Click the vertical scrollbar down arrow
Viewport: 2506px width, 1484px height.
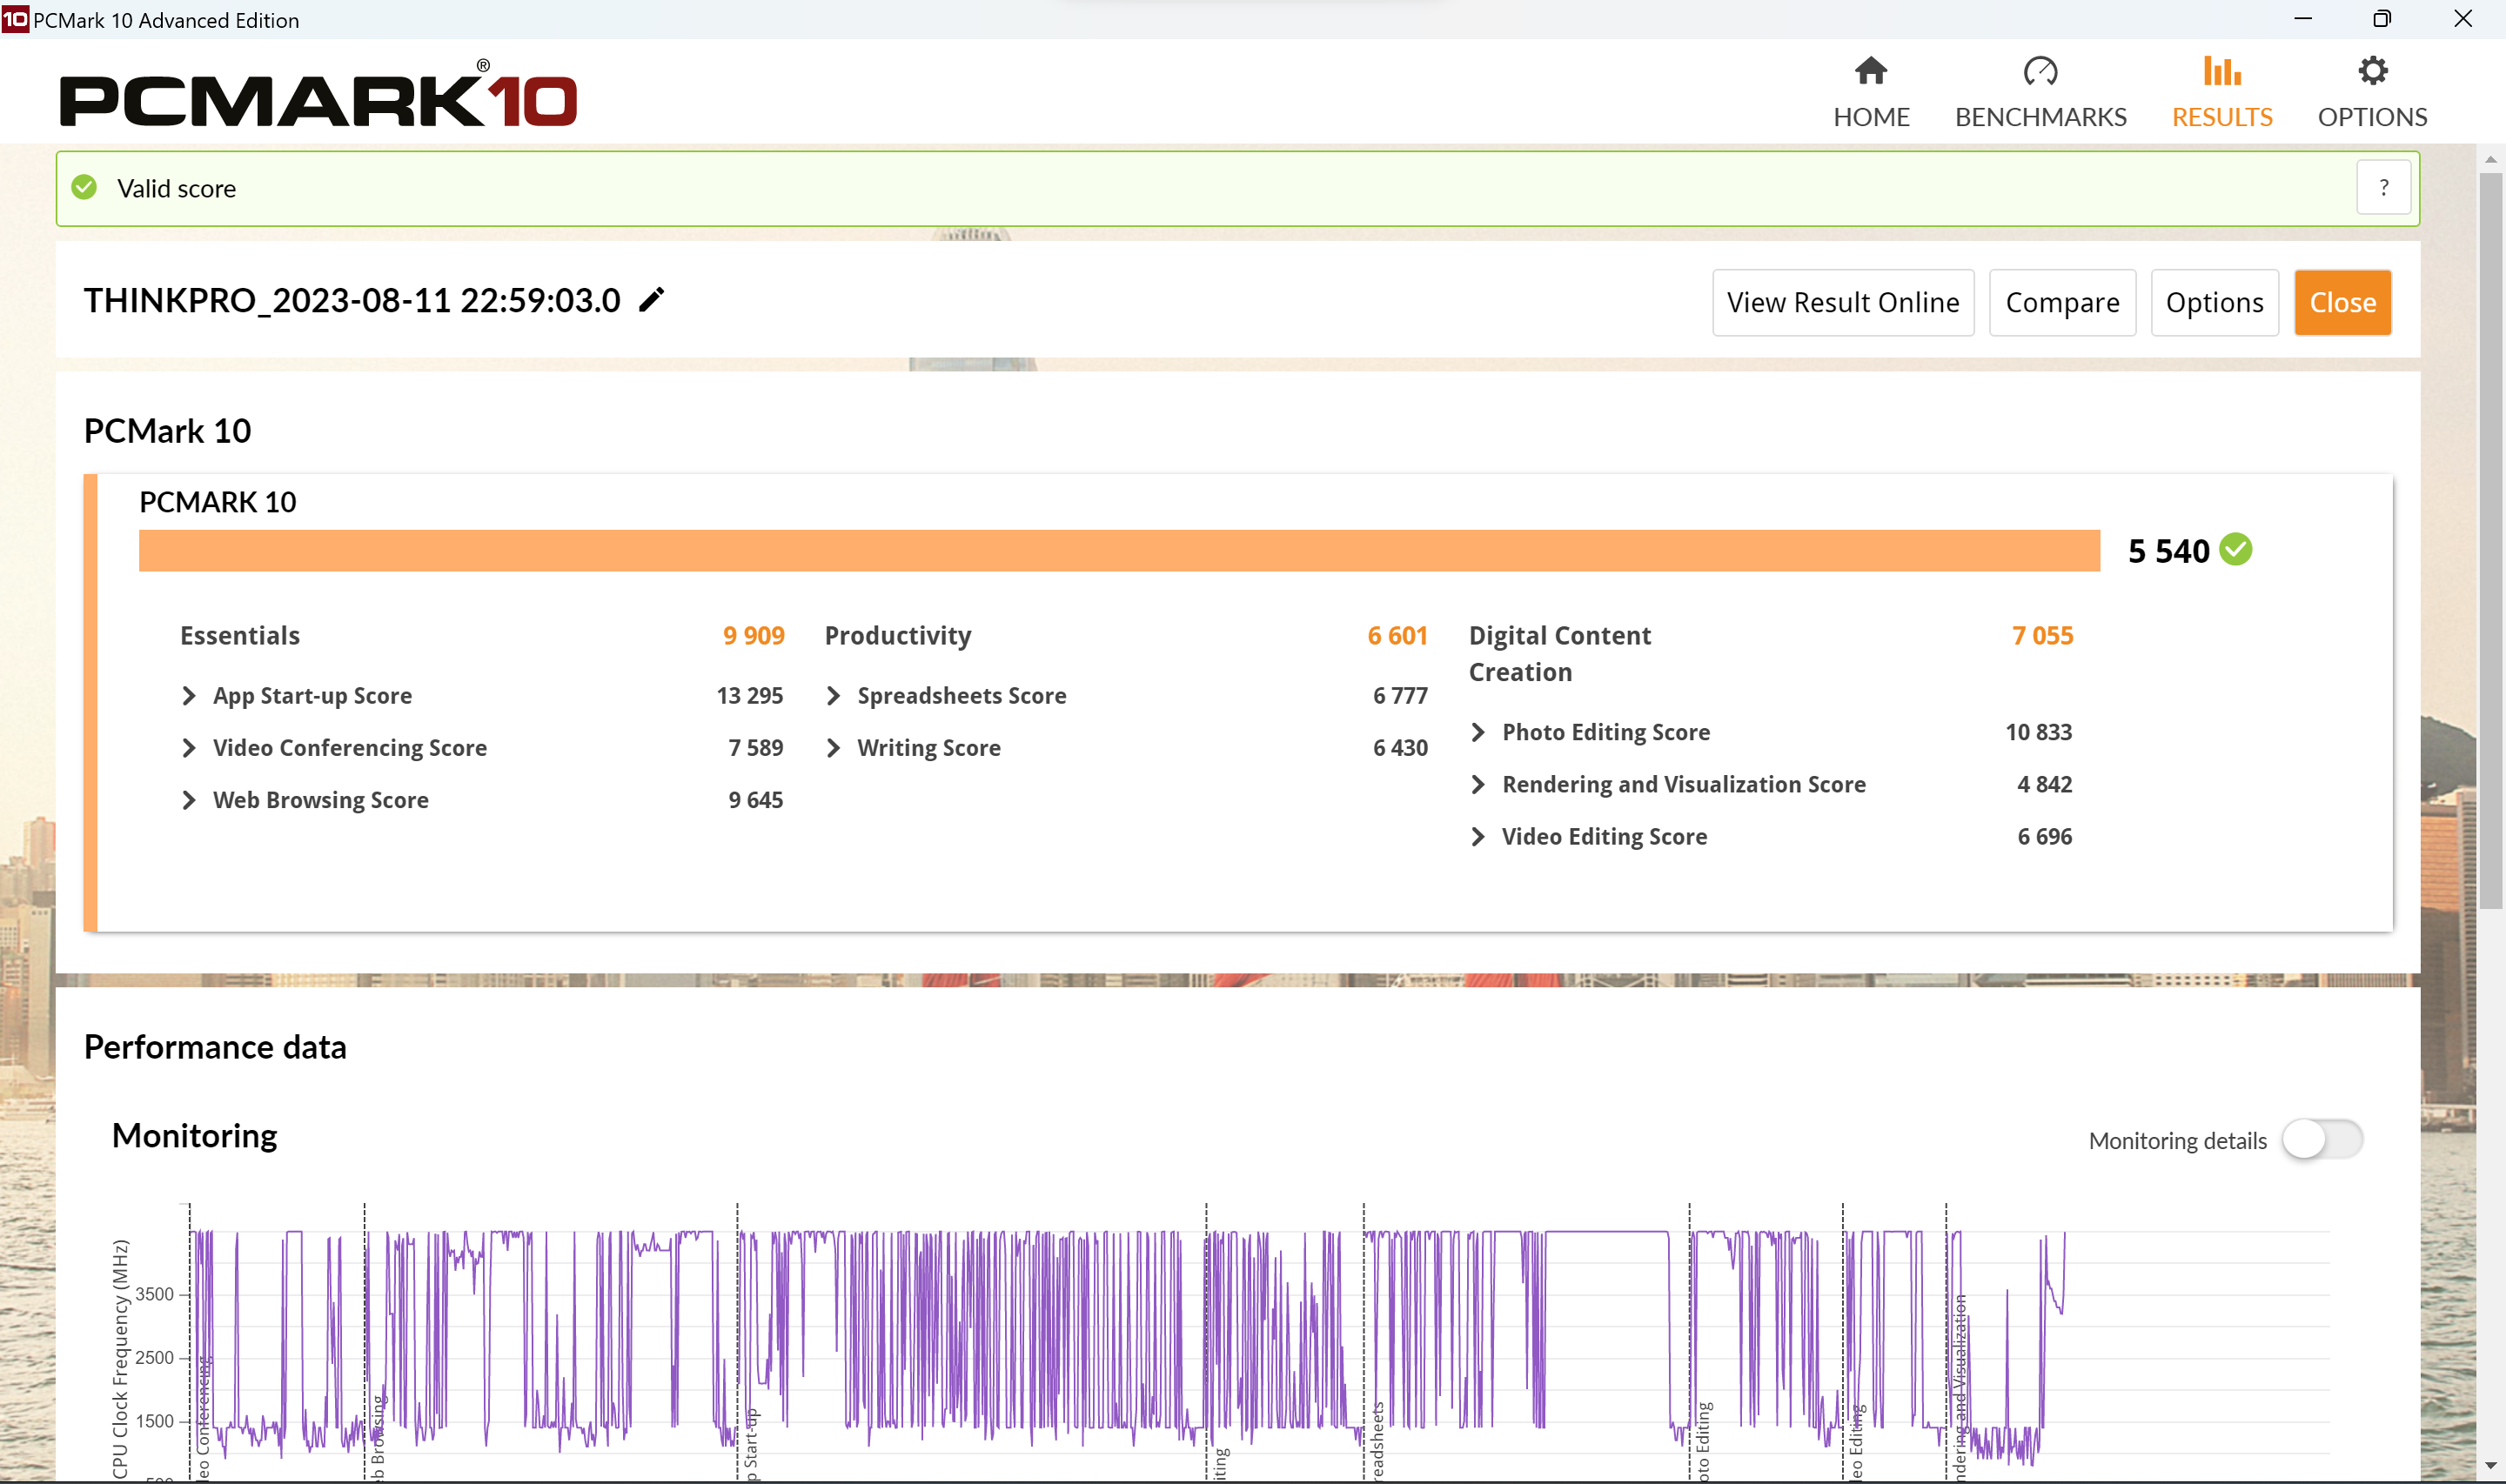2490,1466
